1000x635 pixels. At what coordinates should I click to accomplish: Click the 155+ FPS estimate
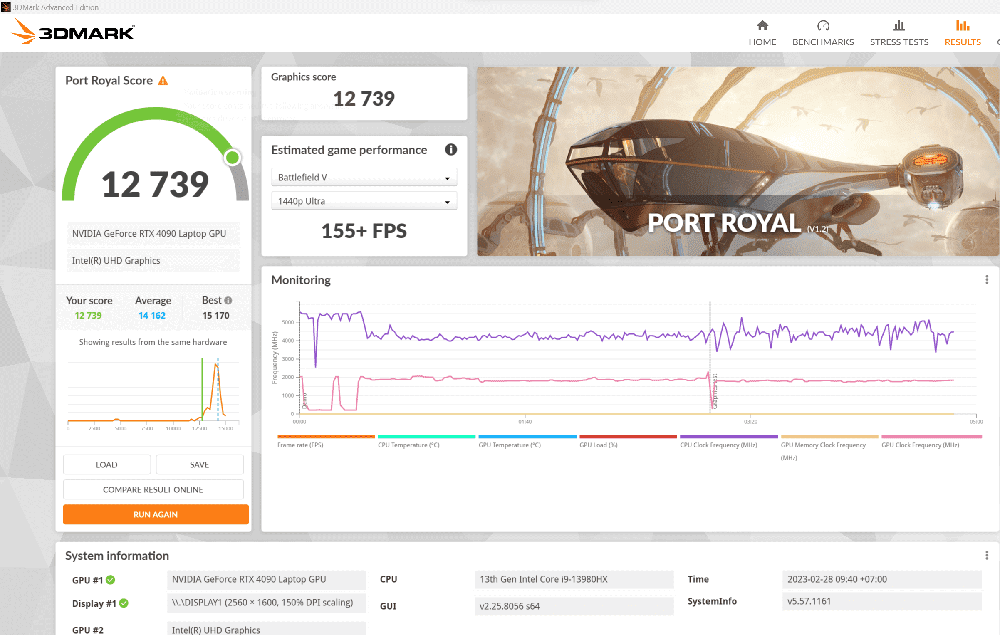pyautogui.click(x=364, y=231)
